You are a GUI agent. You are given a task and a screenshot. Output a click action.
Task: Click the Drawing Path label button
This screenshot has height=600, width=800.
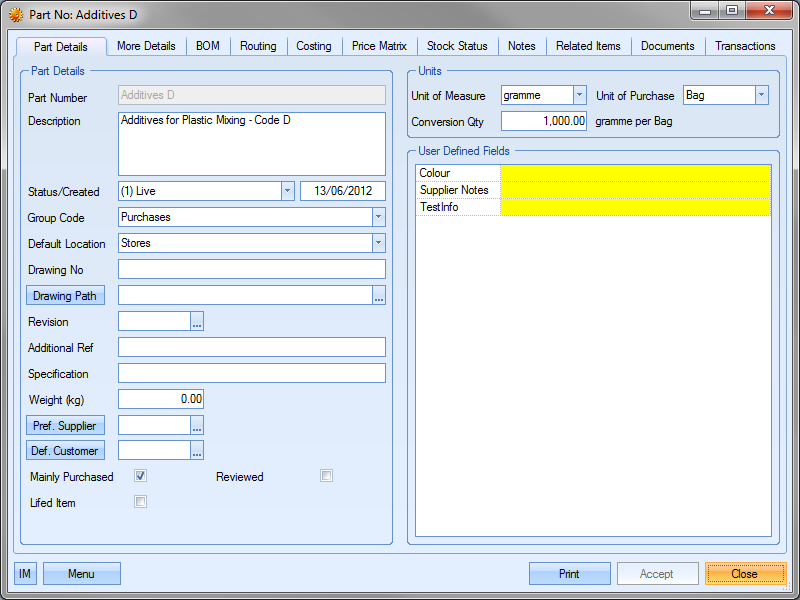[66, 296]
